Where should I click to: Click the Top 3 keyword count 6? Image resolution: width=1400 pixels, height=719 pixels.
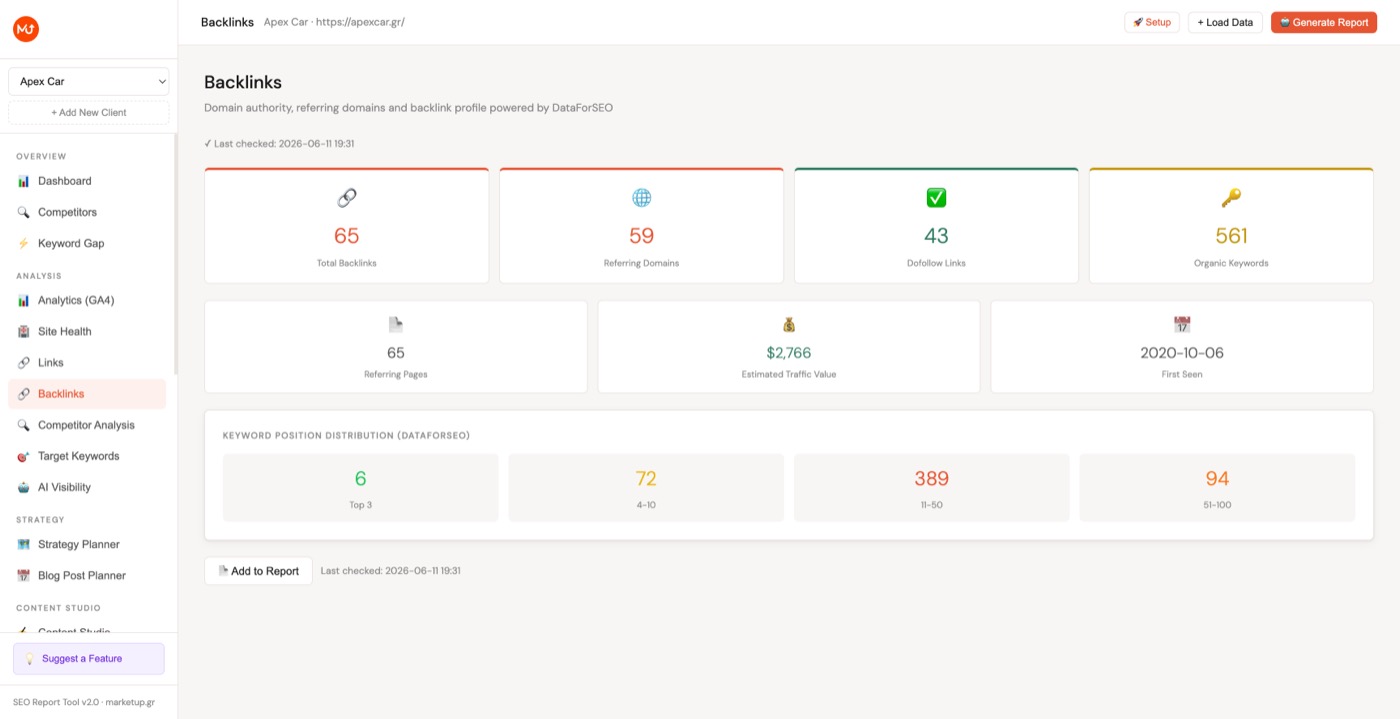(361, 479)
